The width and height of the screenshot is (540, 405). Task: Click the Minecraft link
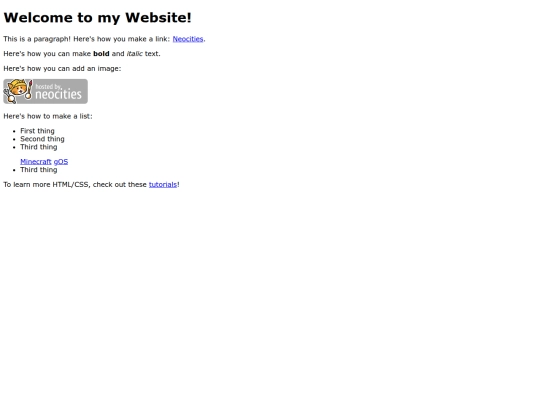[x=35, y=162]
